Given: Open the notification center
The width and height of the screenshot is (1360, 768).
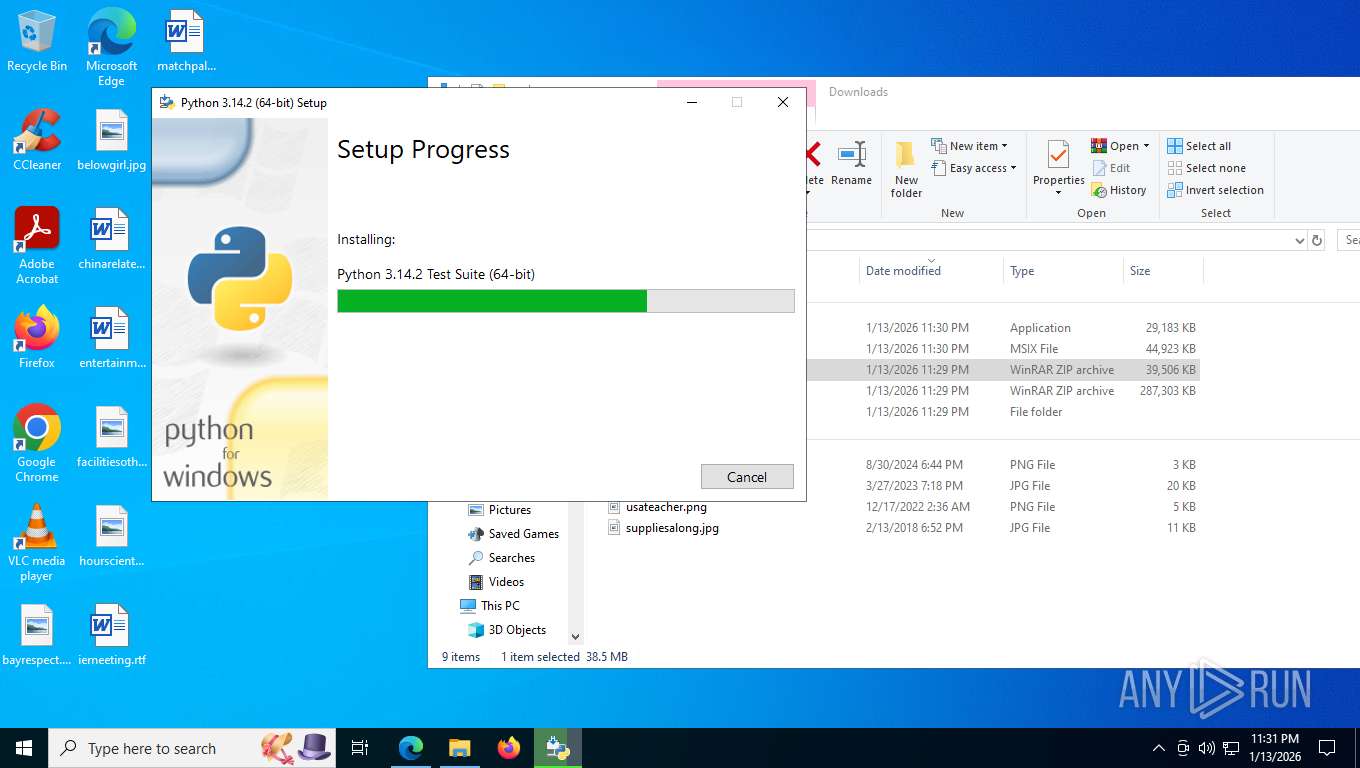Looking at the screenshot, I should (x=1327, y=748).
